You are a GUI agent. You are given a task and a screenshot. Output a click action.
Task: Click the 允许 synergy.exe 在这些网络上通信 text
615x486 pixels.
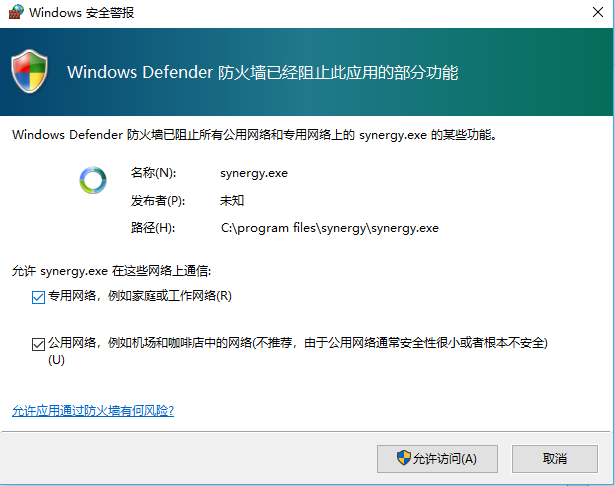tap(111, 271)
